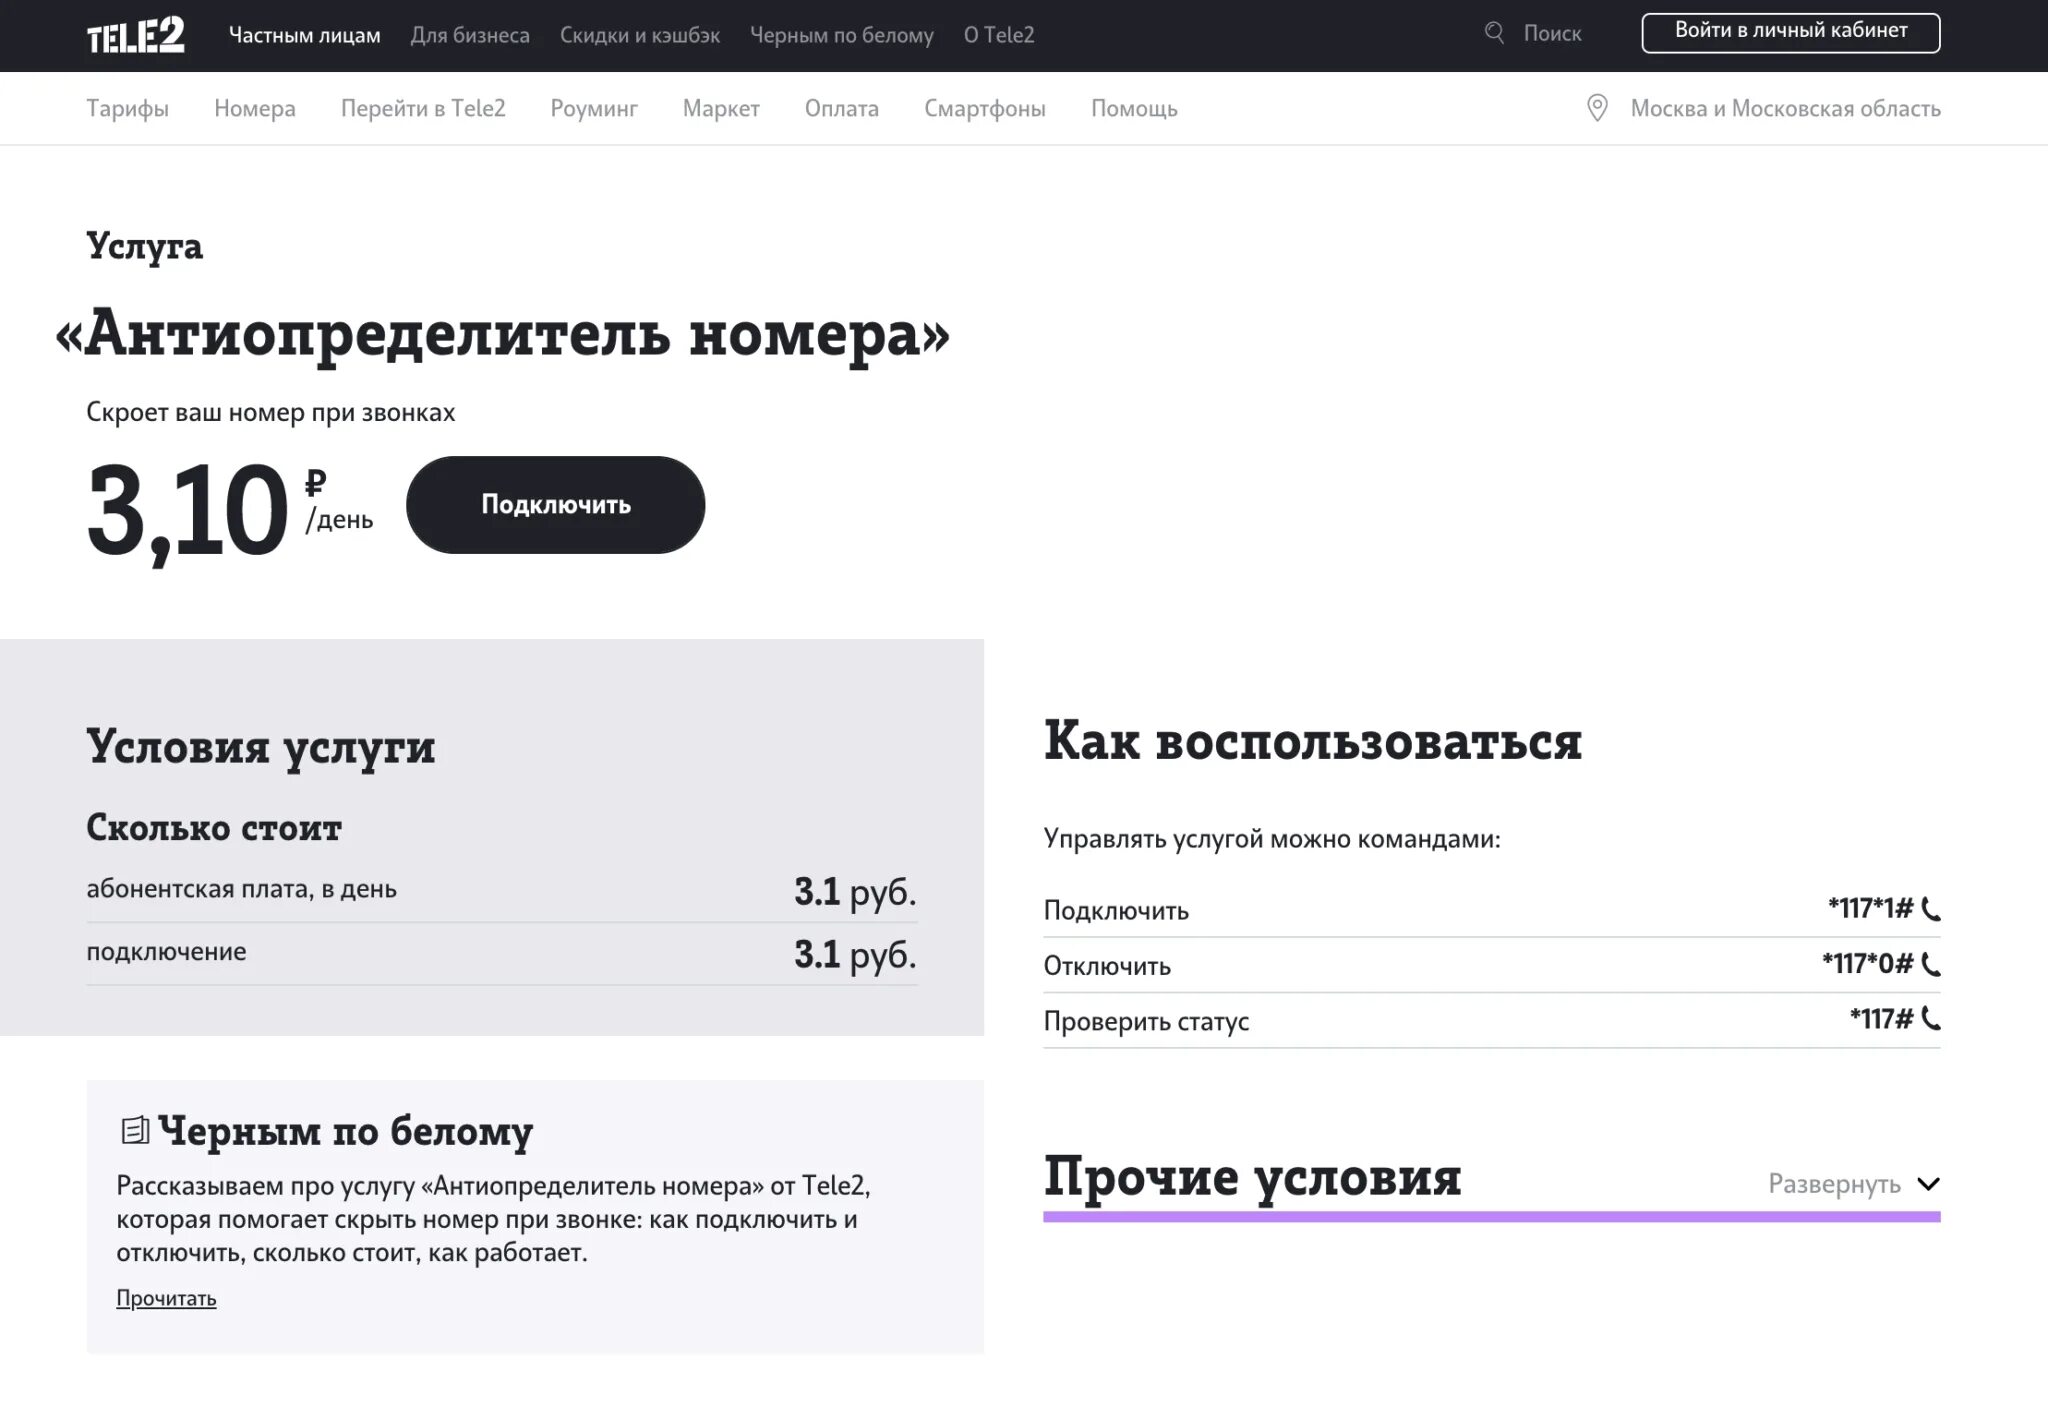This screenshot has width=2048, height=1407.
Task: Click the Tele2 logo
Action: click(x=135, y=35)
